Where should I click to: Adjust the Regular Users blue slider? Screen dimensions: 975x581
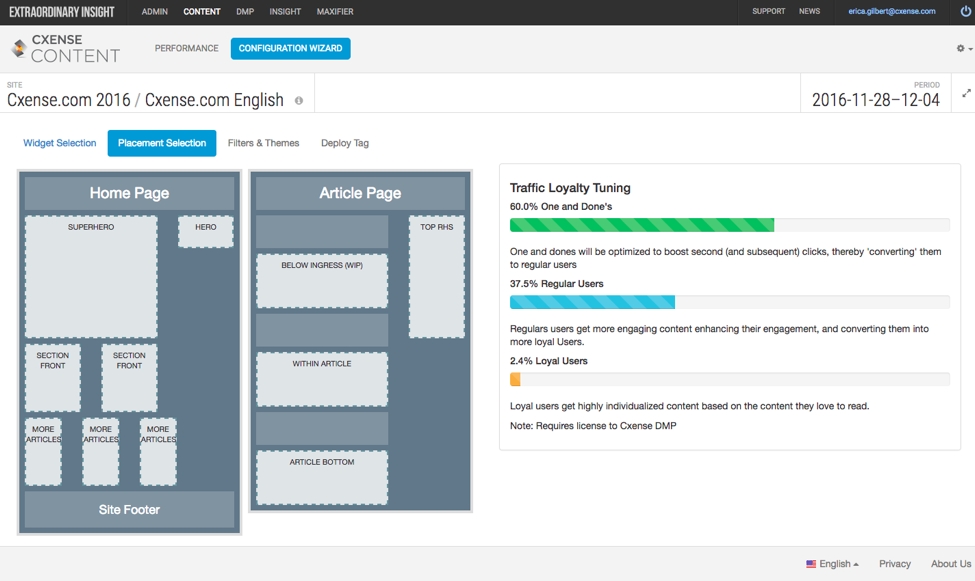[729, 302]
